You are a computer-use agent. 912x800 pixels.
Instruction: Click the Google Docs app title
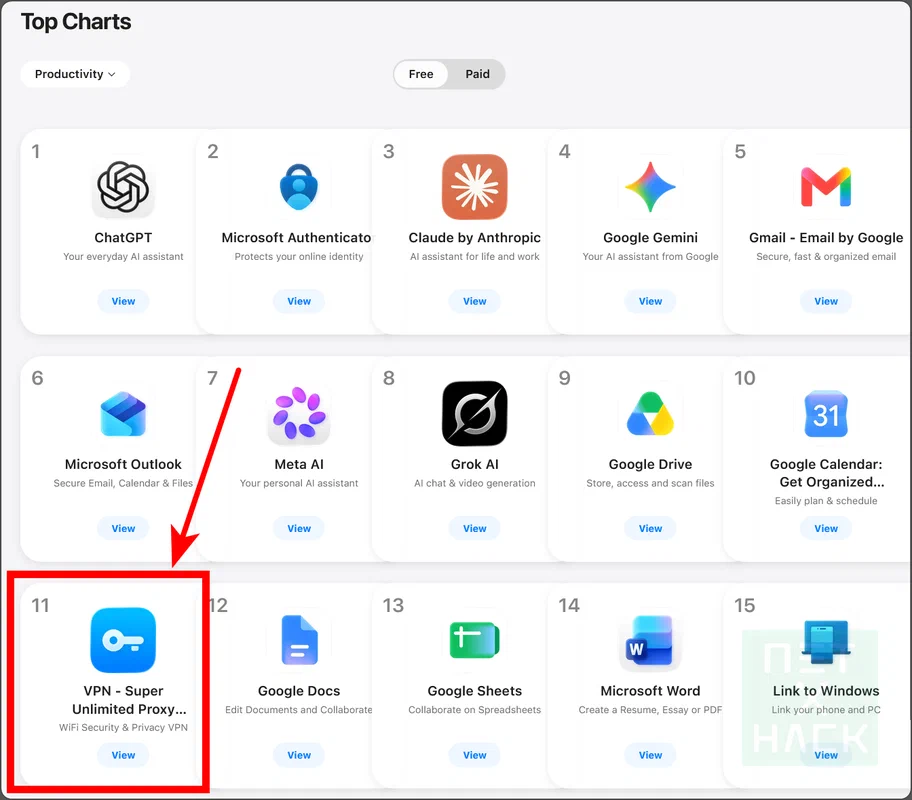(299, 691)
